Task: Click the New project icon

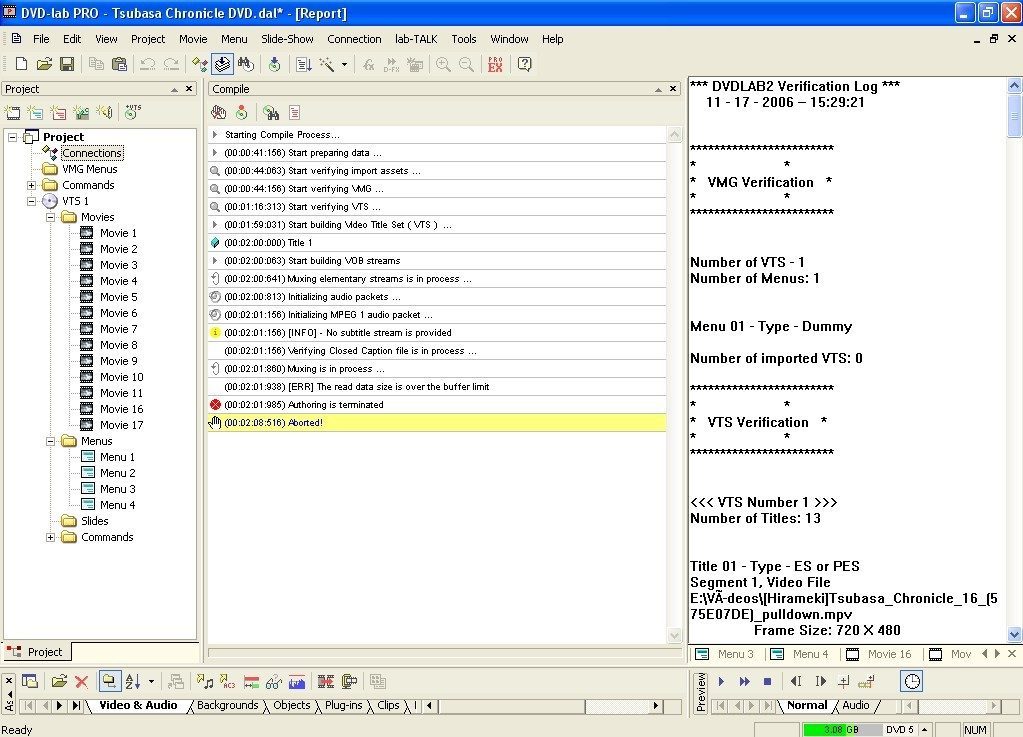Action: 22,64
